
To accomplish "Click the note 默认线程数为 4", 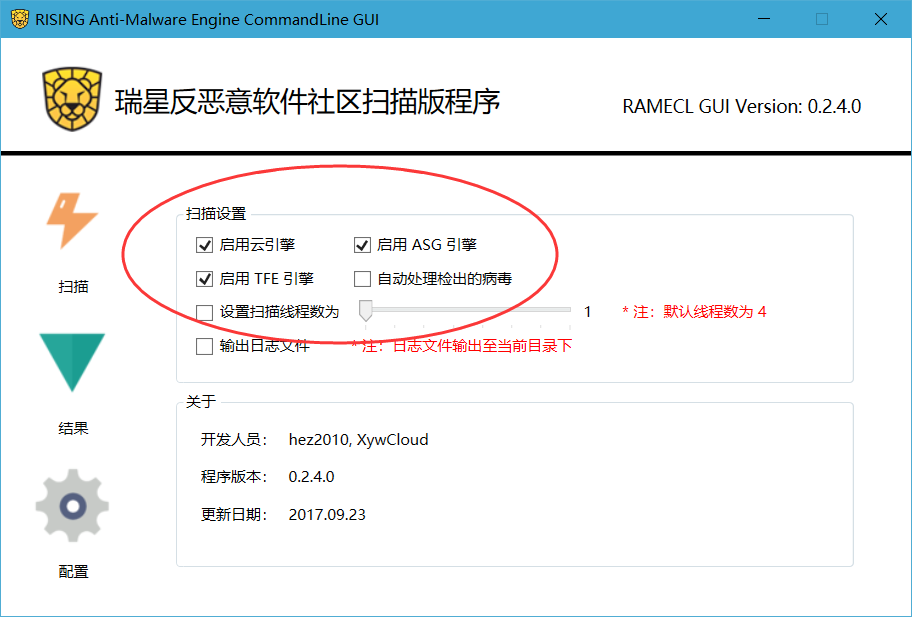I will (694, 312).
